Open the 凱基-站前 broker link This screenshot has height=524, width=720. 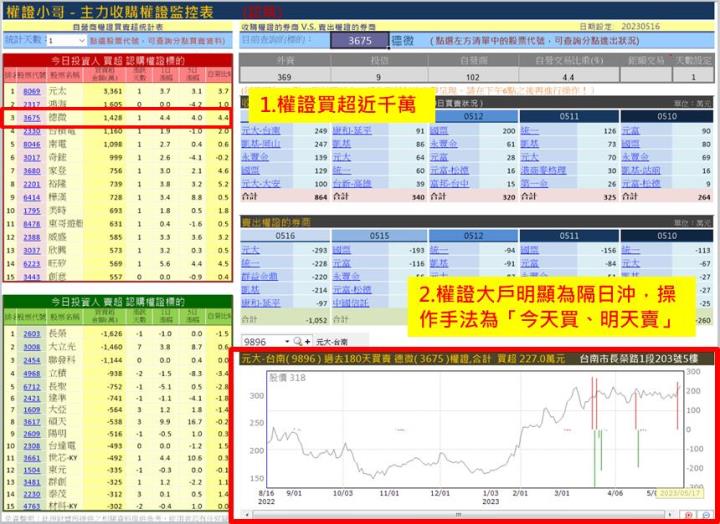[641, 170]
